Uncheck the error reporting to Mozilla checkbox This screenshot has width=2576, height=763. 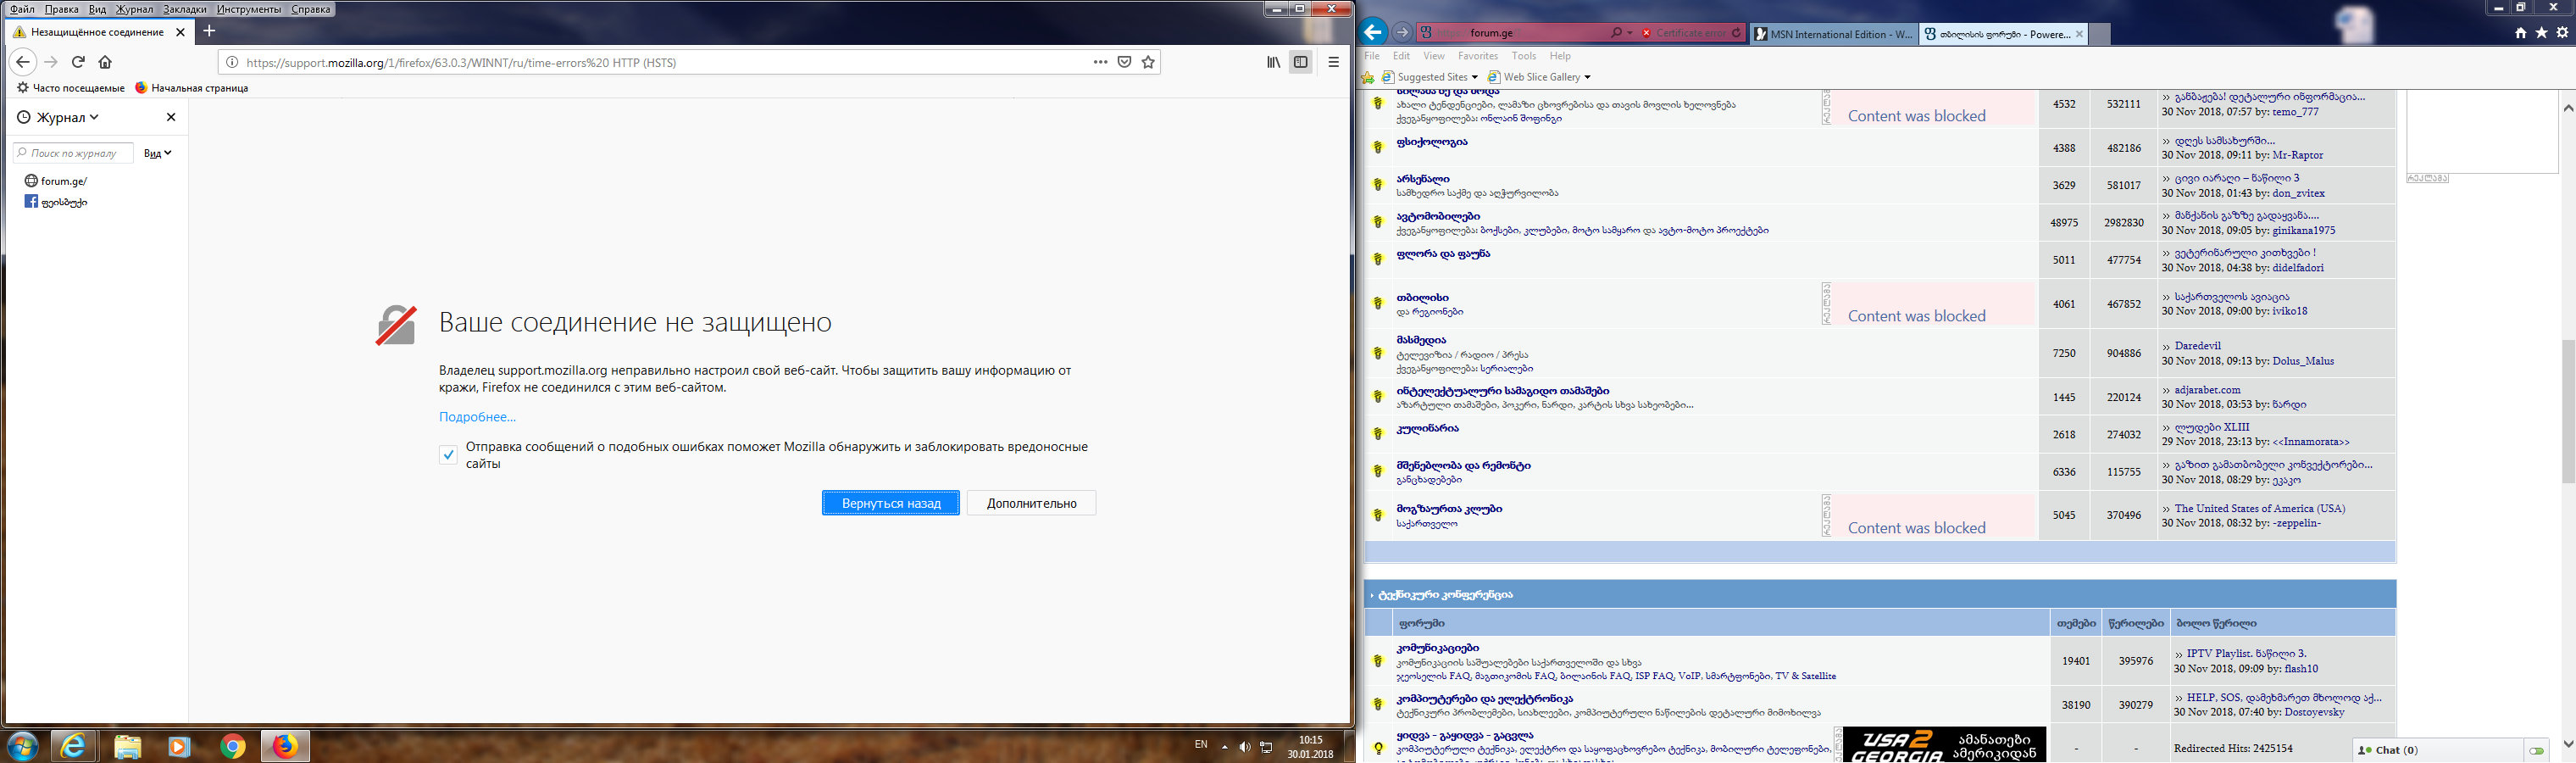click(x=448, y=455)
